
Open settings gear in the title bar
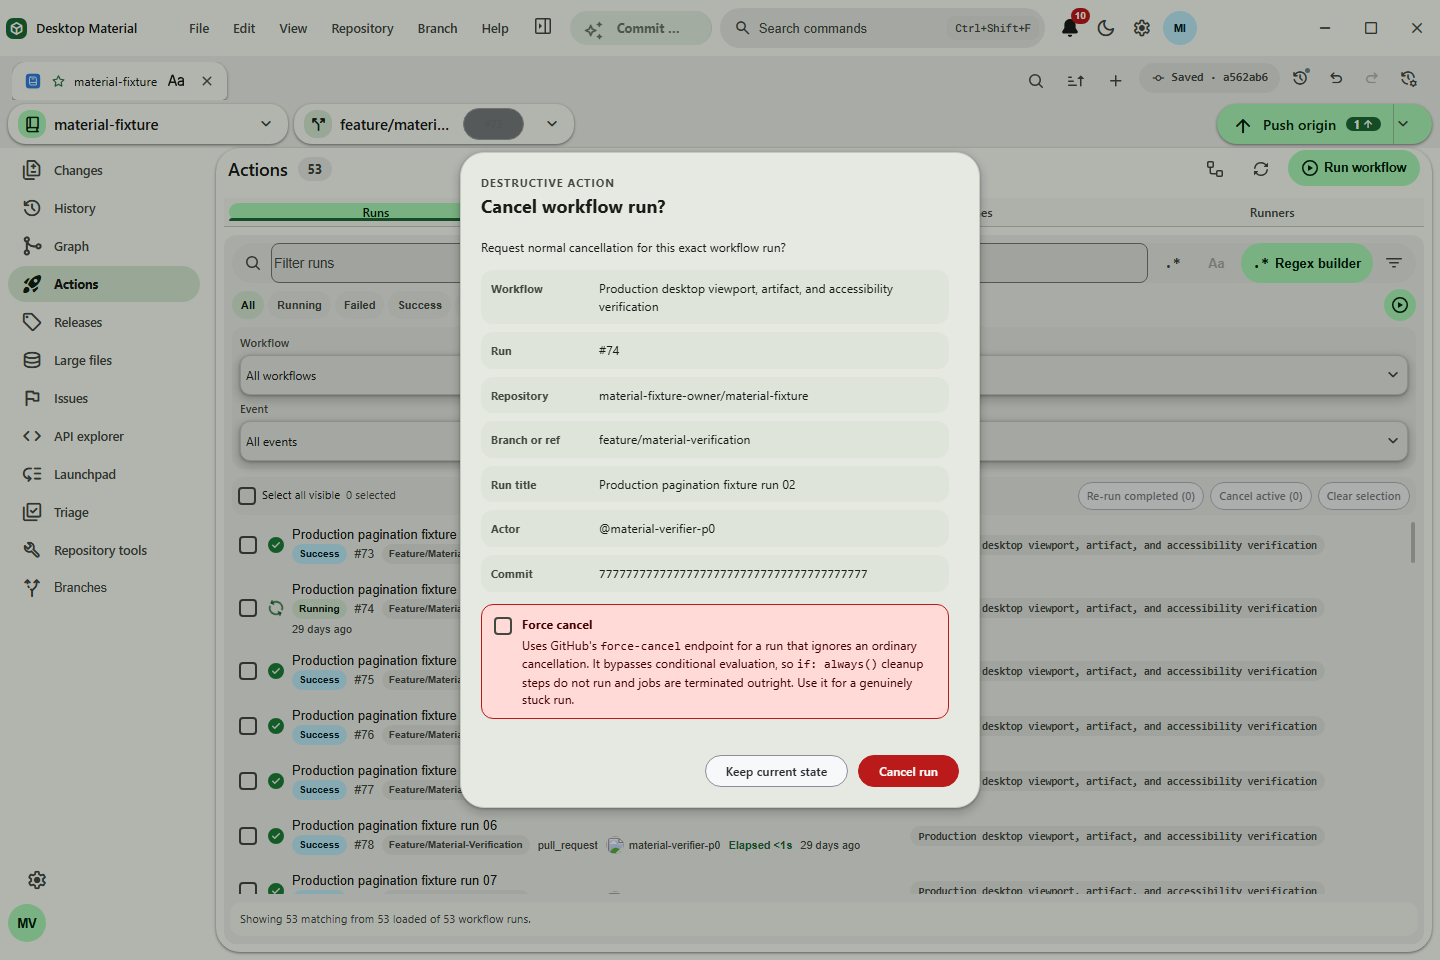click(1142, 28)
